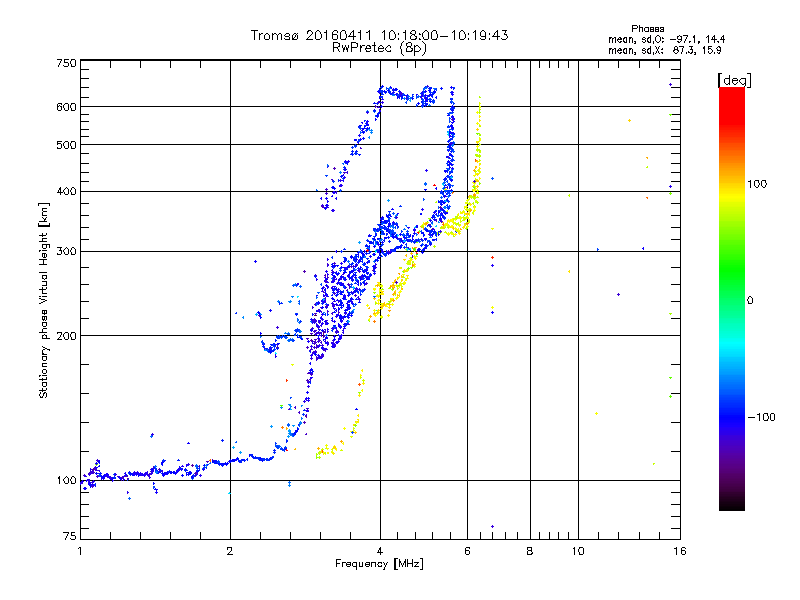The height and width of the screenshot is (600, 800).
Task: Click the '100' colorbar tick label
Action: (757, 184)
